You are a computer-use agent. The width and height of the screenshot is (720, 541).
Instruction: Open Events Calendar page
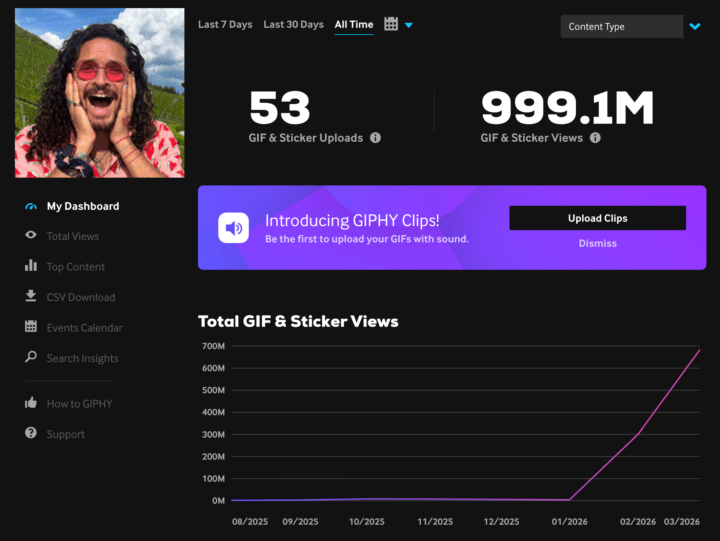(x=84, y=328)
